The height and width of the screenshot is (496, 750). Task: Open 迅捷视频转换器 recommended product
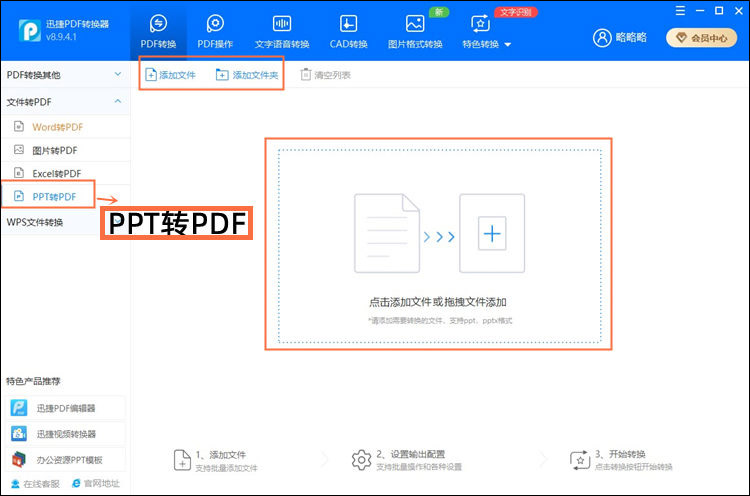pyautogui.click(x=66, y=434)
